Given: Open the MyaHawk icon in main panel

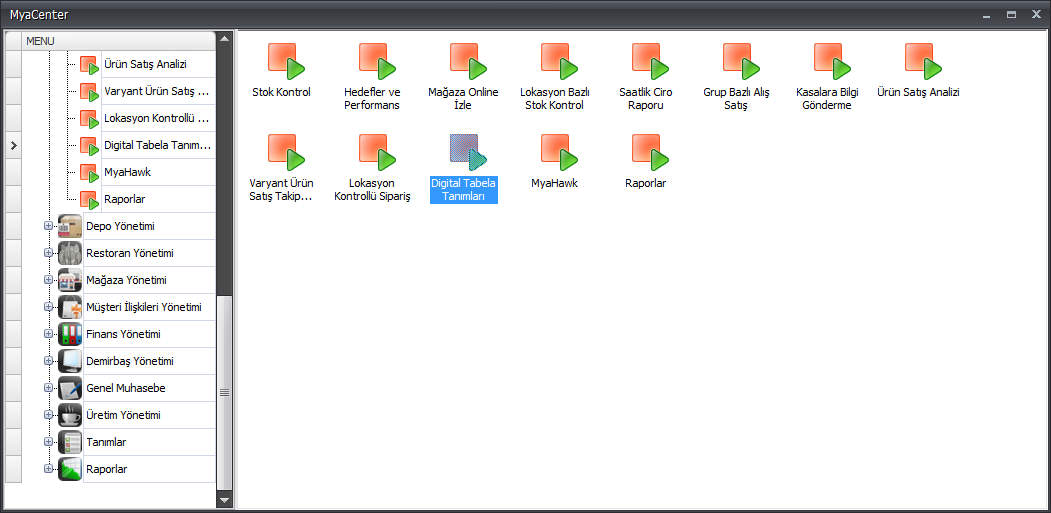Looking at the screenshot, I should tap(560, 152).
